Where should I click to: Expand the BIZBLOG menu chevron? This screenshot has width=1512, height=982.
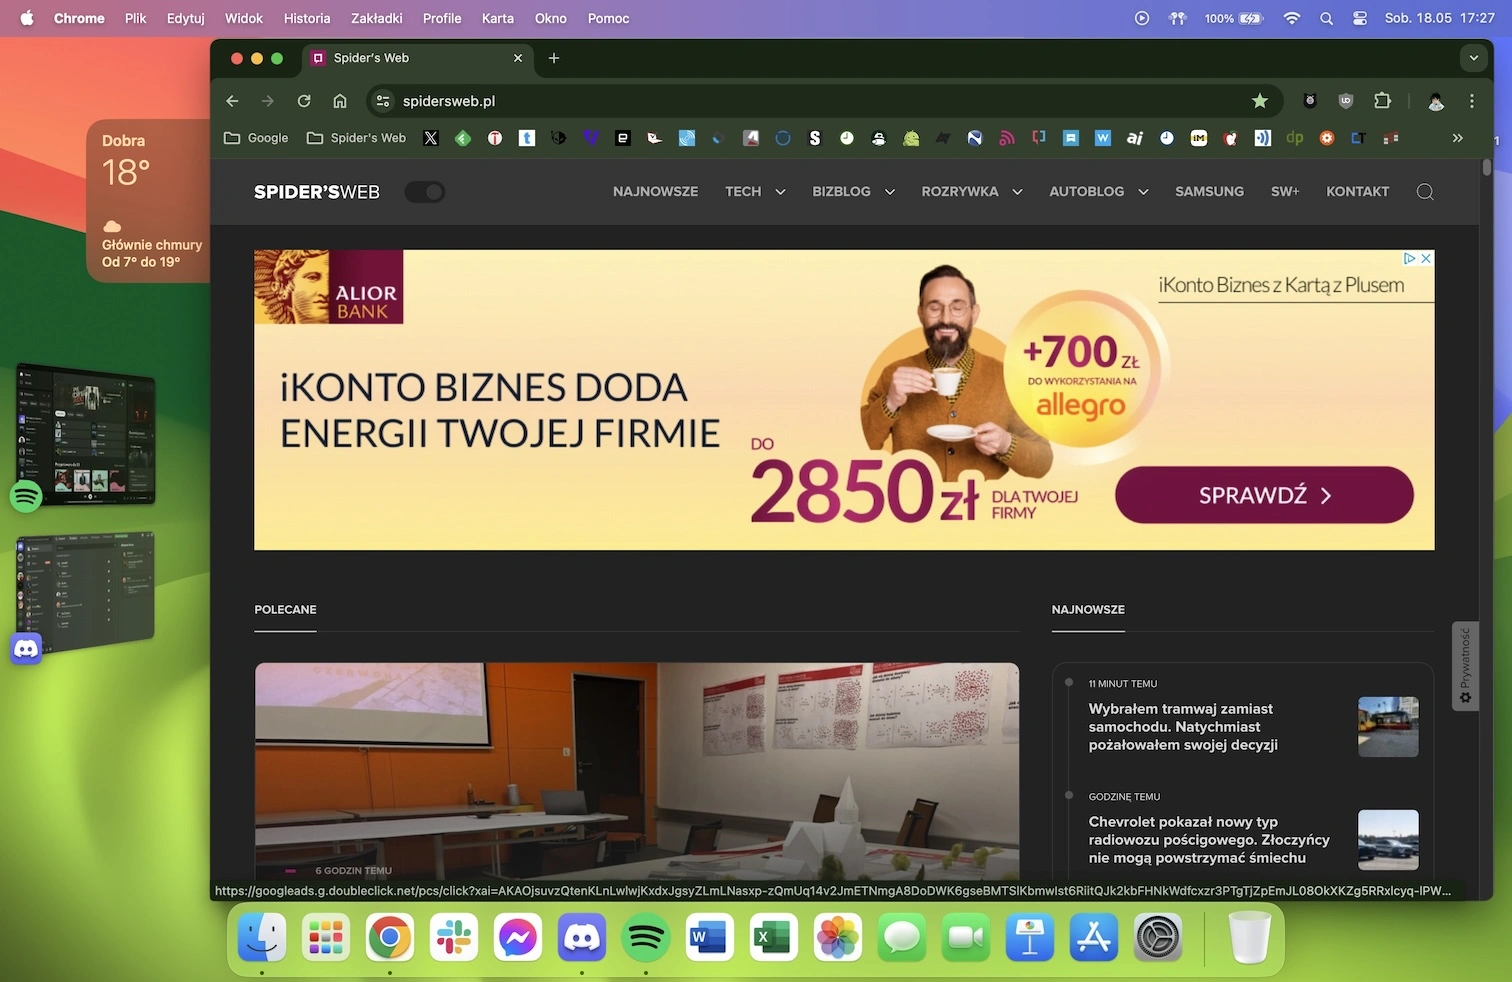point(889,192)
